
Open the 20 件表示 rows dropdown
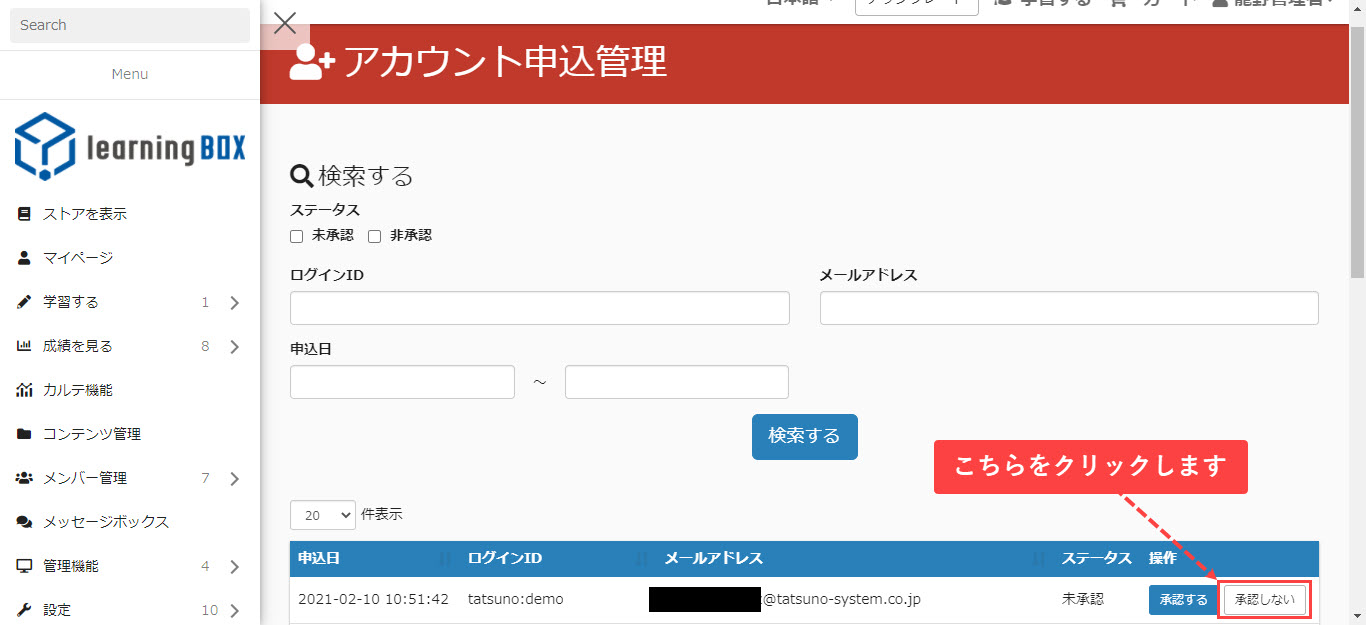(322, 515)
